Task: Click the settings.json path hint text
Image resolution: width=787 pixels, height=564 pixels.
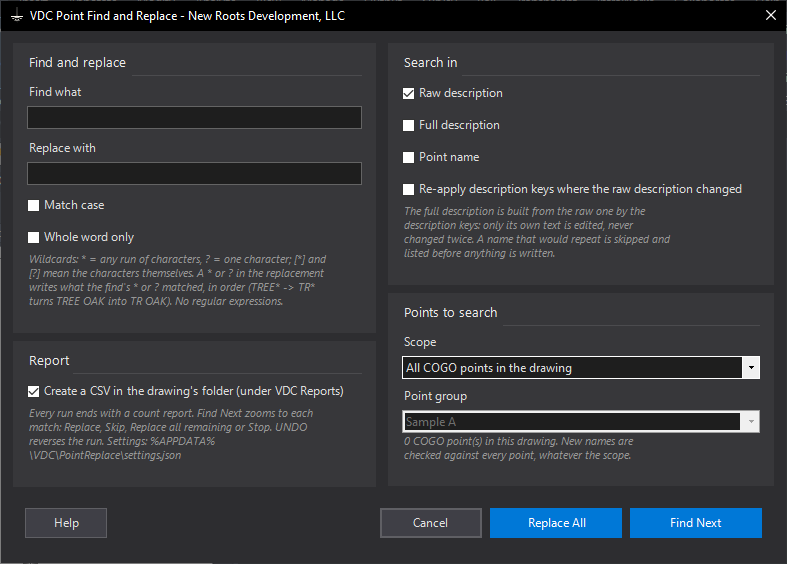Action: [171, 435]
